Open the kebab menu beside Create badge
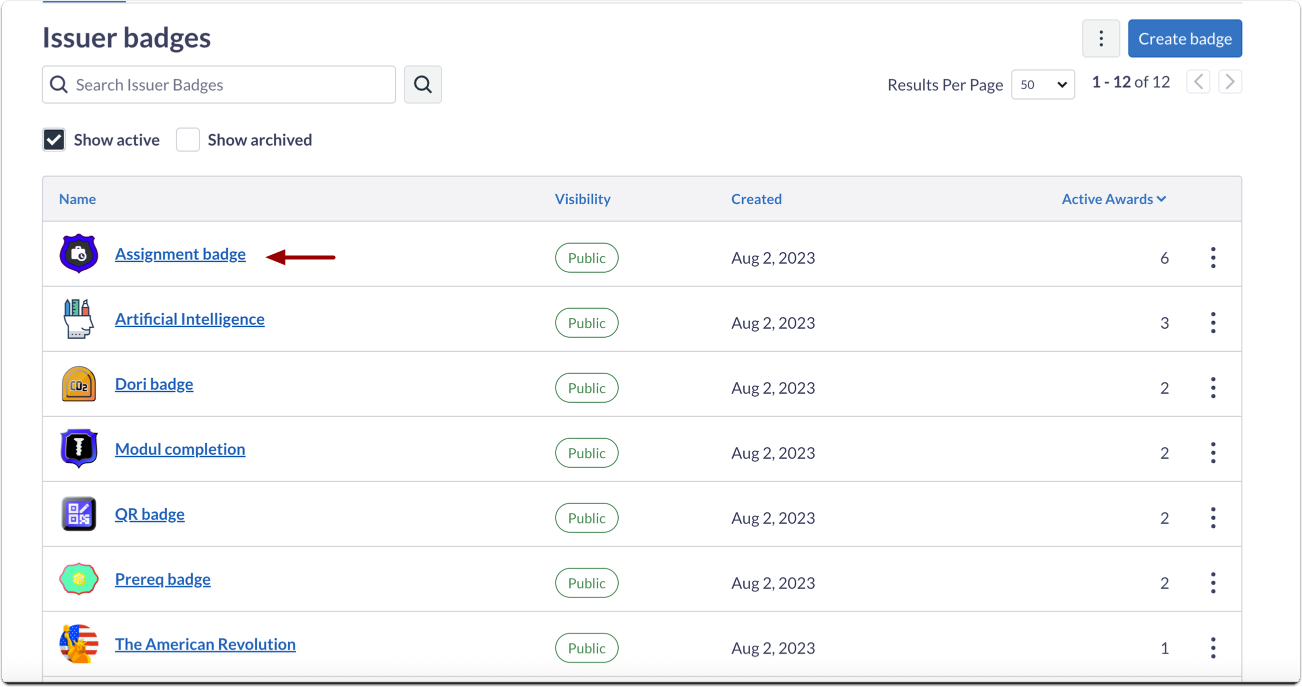The width and height of the screenshot is (1302, 687). click(x=1100, y=39)
